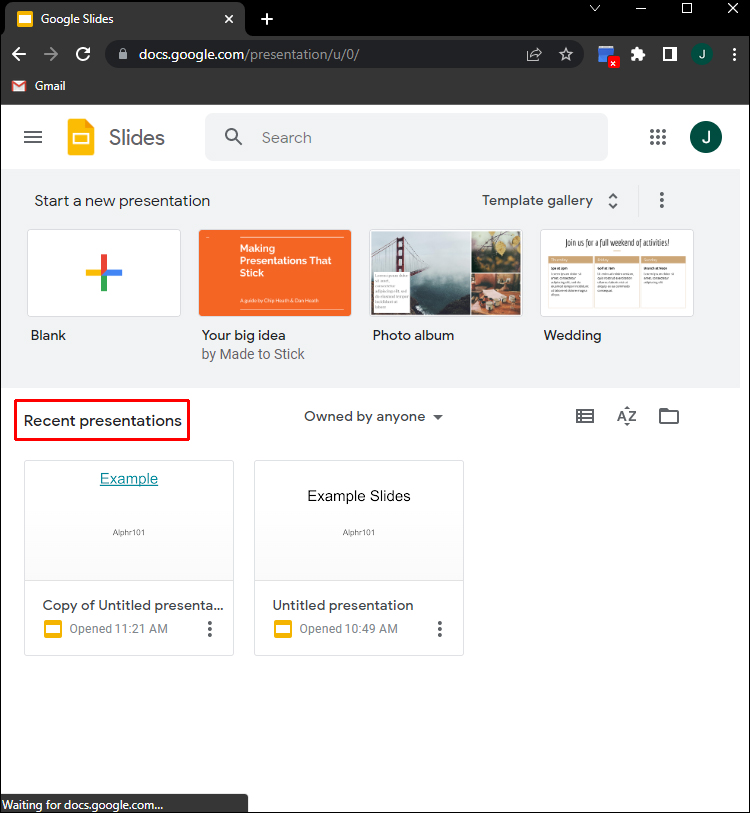Viewport: 750px width, 813px height.
Task: Click by Made to Stick text
Action: [x=253, y=354]
